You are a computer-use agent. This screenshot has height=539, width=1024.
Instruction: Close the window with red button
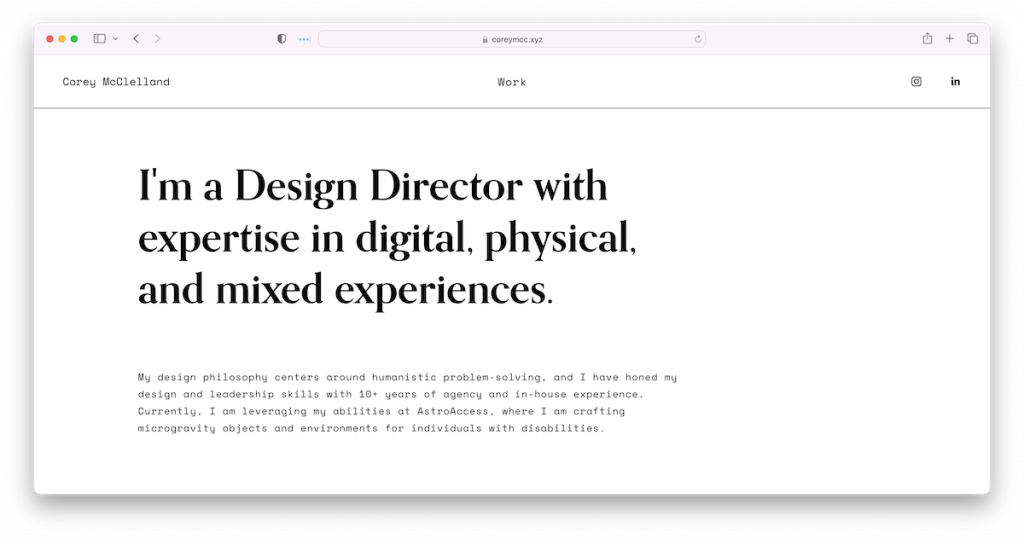[50, 39]
